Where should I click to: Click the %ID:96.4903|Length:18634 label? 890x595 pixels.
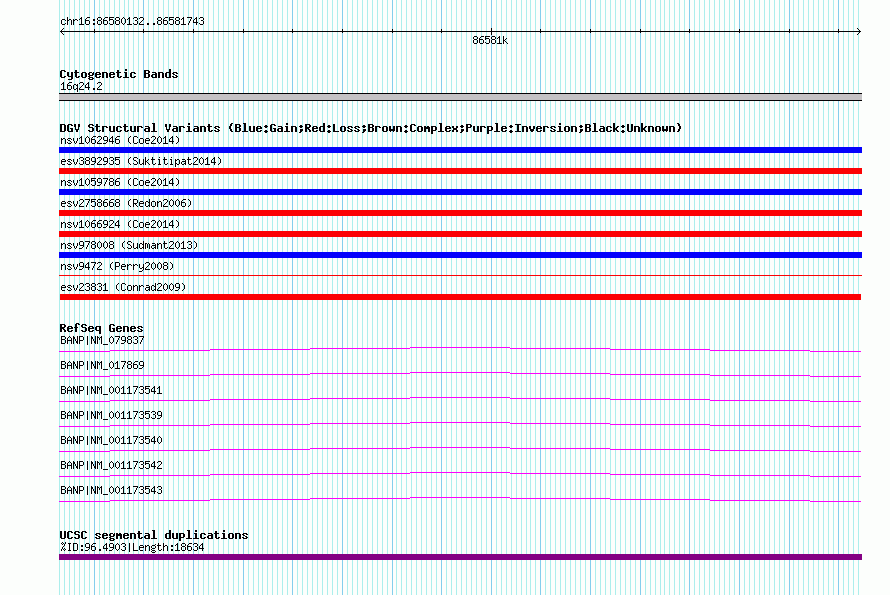(132, 547)
